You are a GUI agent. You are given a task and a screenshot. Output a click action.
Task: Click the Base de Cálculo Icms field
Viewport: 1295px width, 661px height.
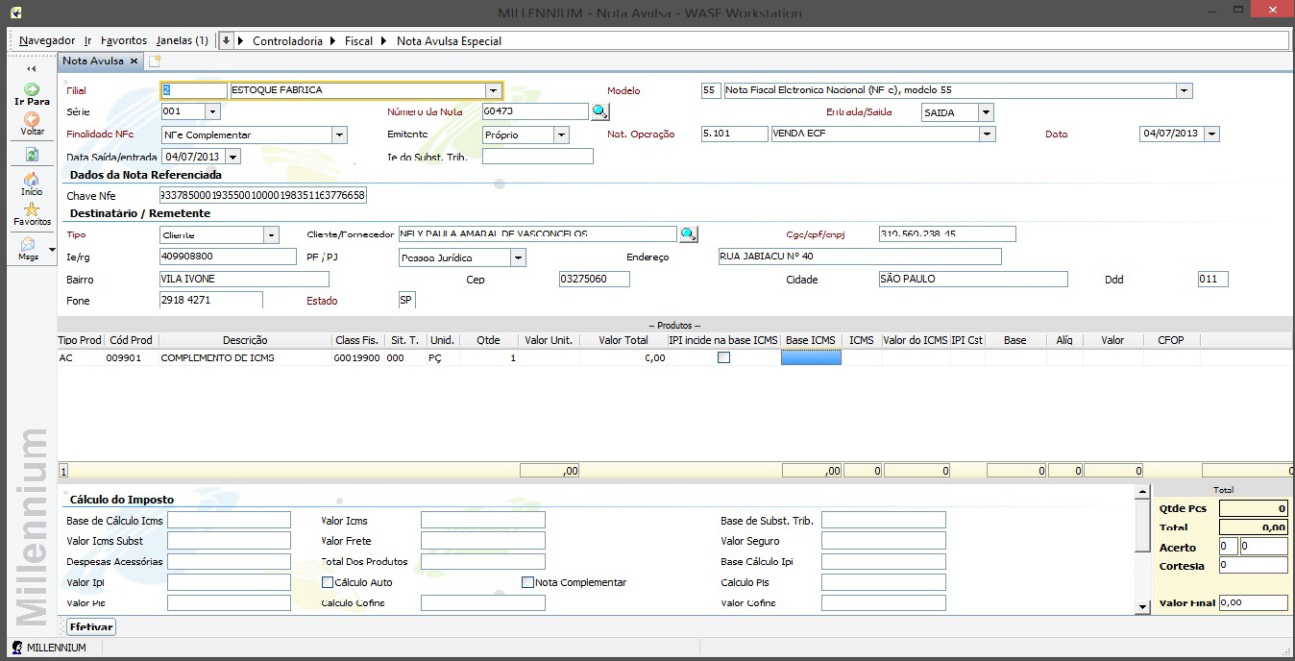[229, 520]
